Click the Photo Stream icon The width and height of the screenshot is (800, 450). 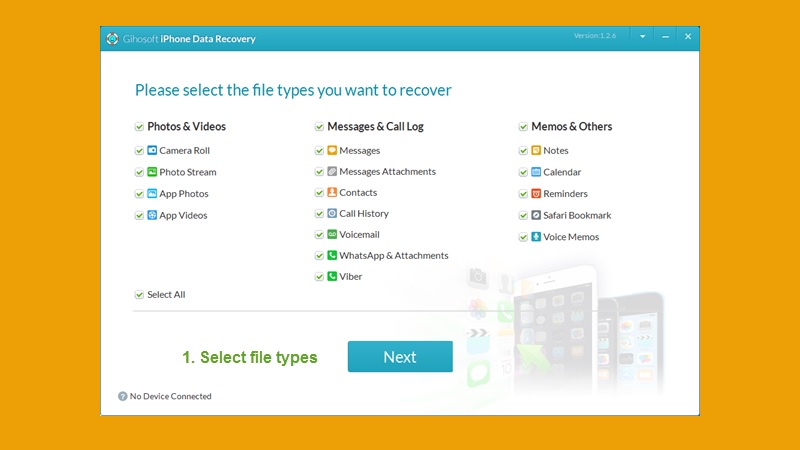pos(152,171)
